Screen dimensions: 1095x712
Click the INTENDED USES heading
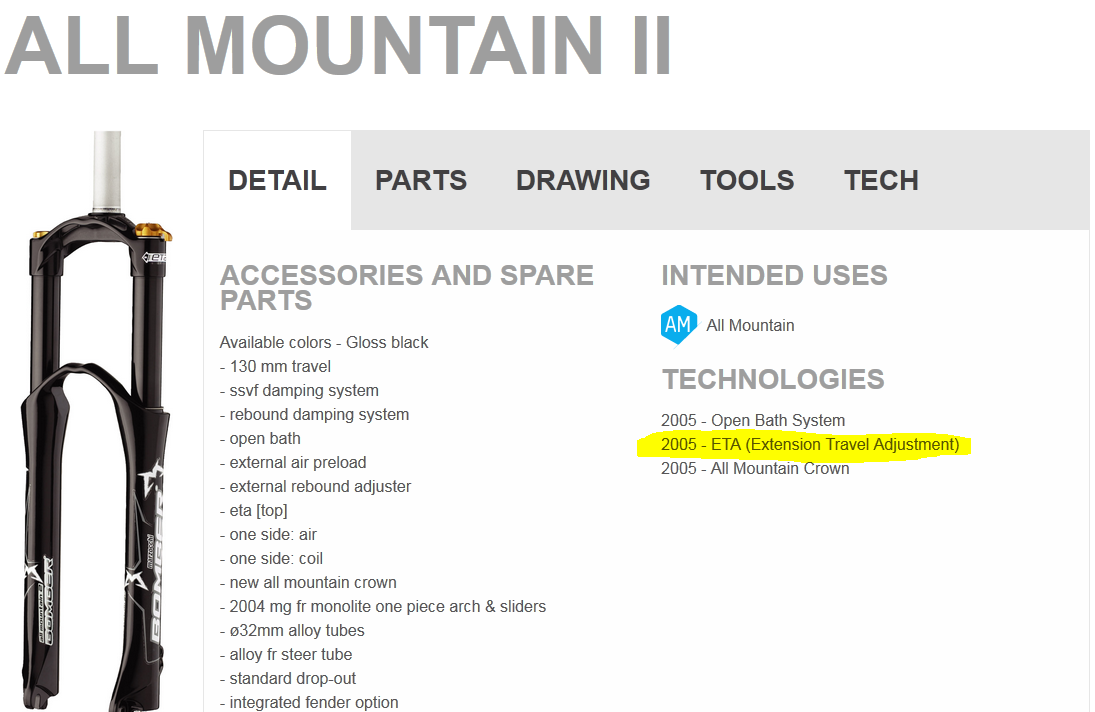[x=774, y=275]
